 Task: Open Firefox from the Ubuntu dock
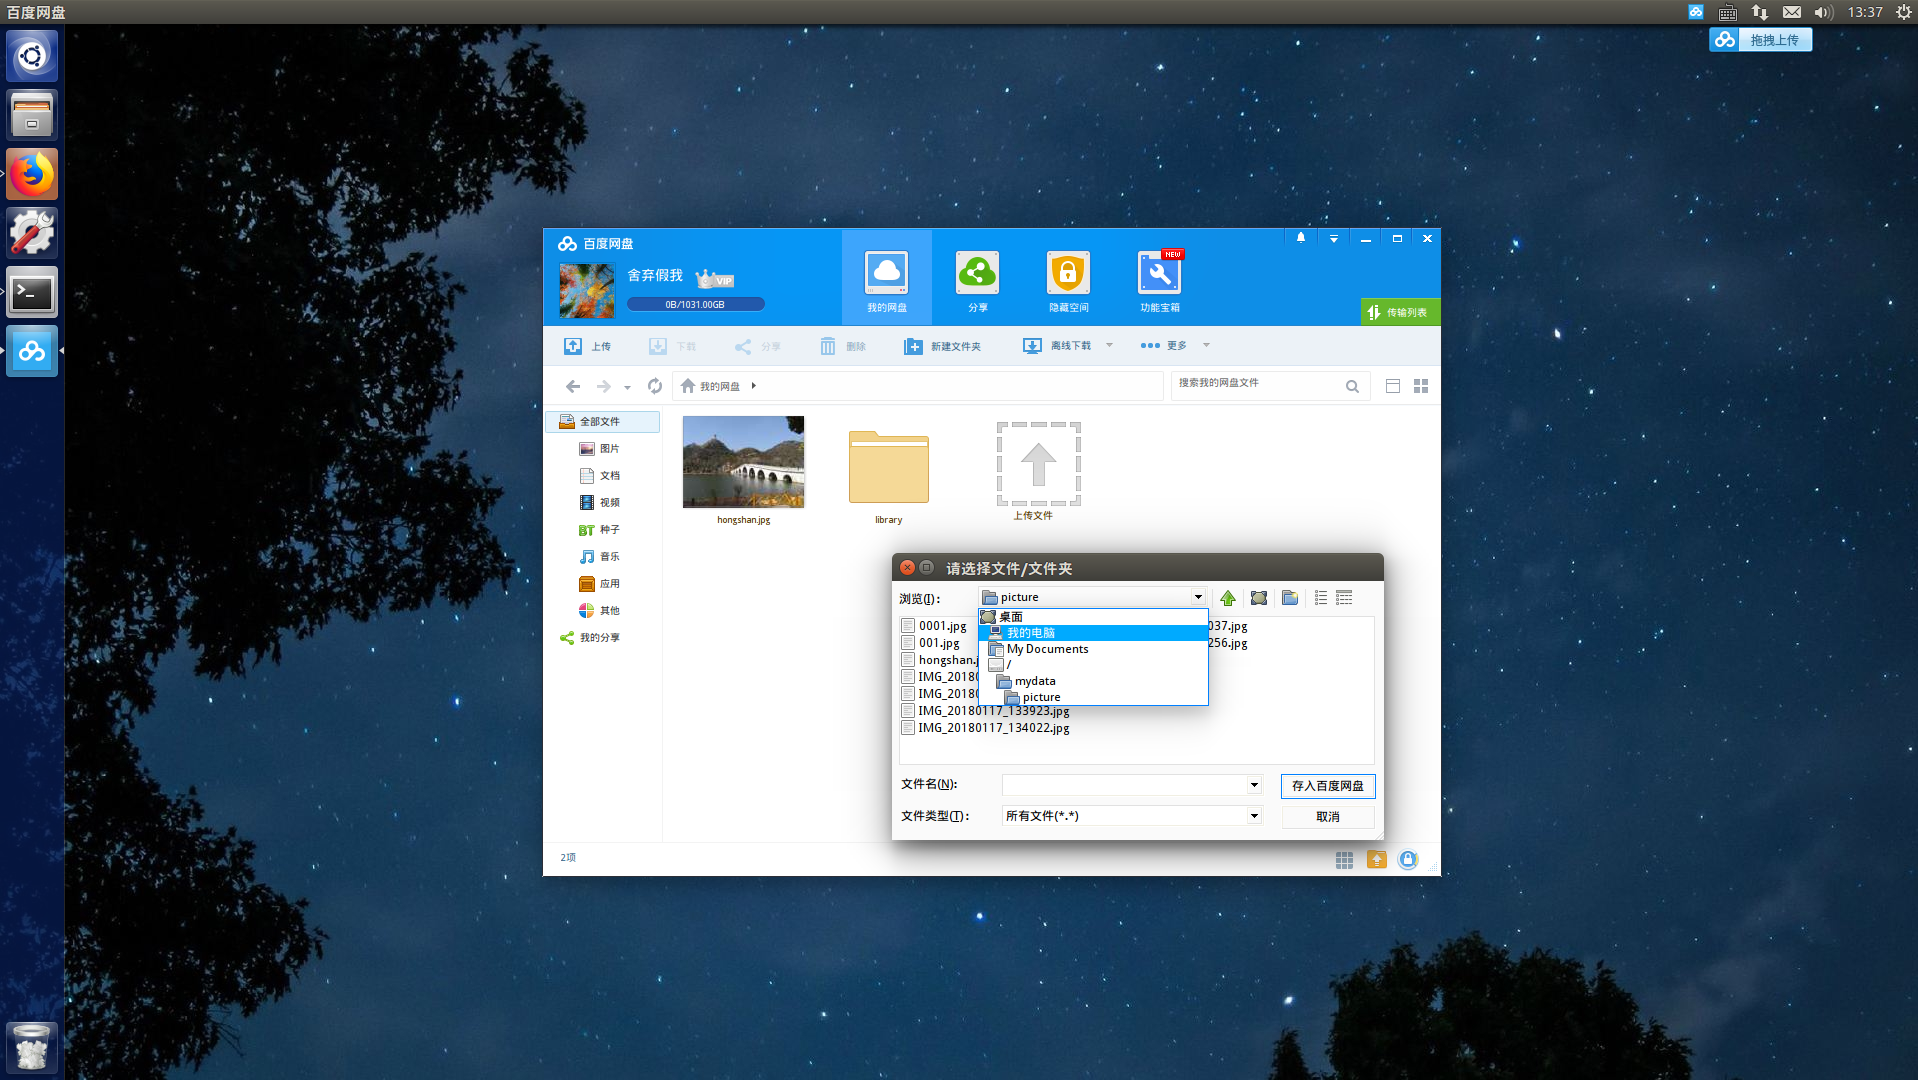click(32, 174)
